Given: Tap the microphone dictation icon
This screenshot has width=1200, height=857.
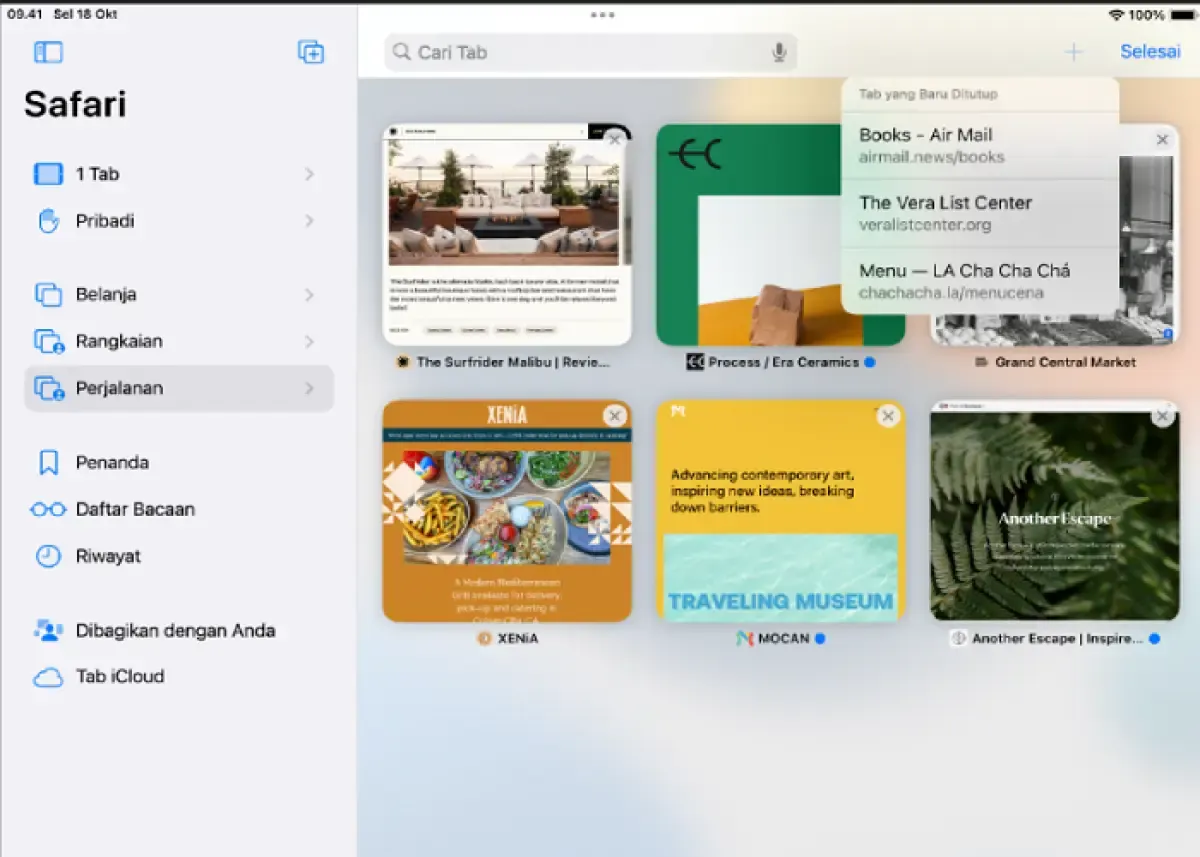Looking at the screenshot, I should [x=779, y=52].
